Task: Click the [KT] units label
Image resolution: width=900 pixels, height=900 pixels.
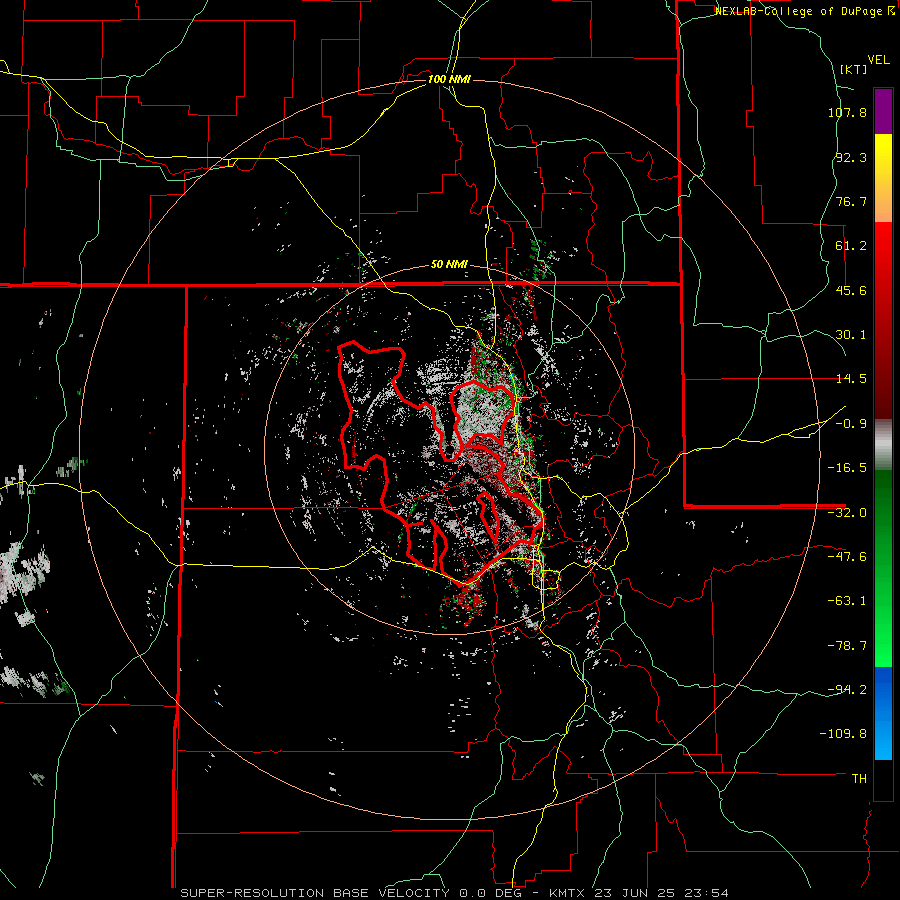Action: pyautogui.click(x=854, y=69)
